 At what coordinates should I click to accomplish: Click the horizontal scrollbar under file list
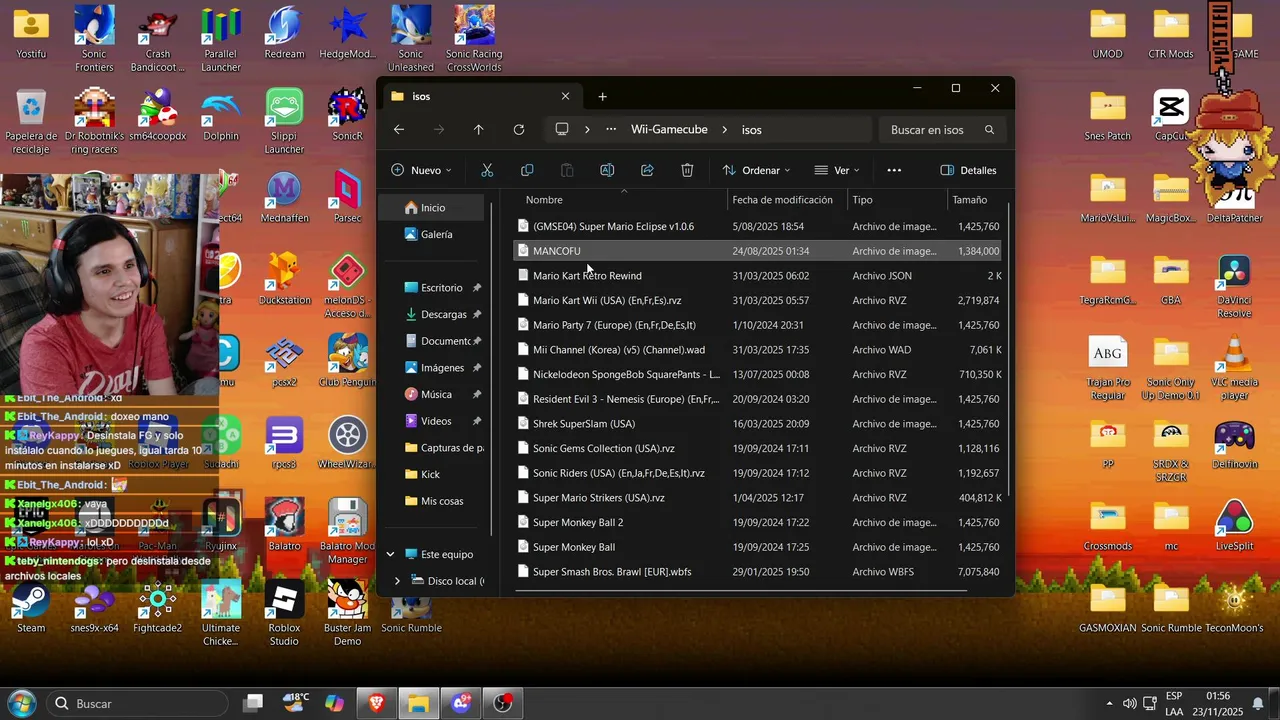click(740, 591)
